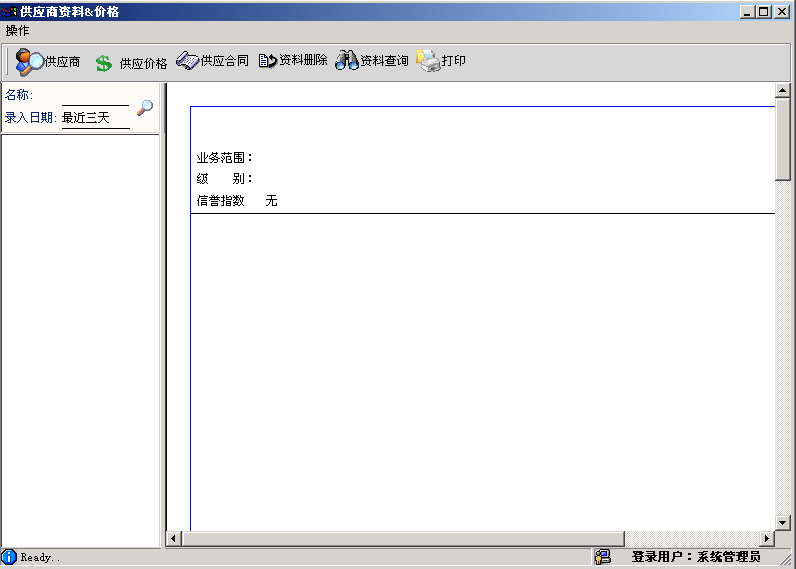
Task: Open the 供应合同 contract icon
Action: (x=187, y=60)
